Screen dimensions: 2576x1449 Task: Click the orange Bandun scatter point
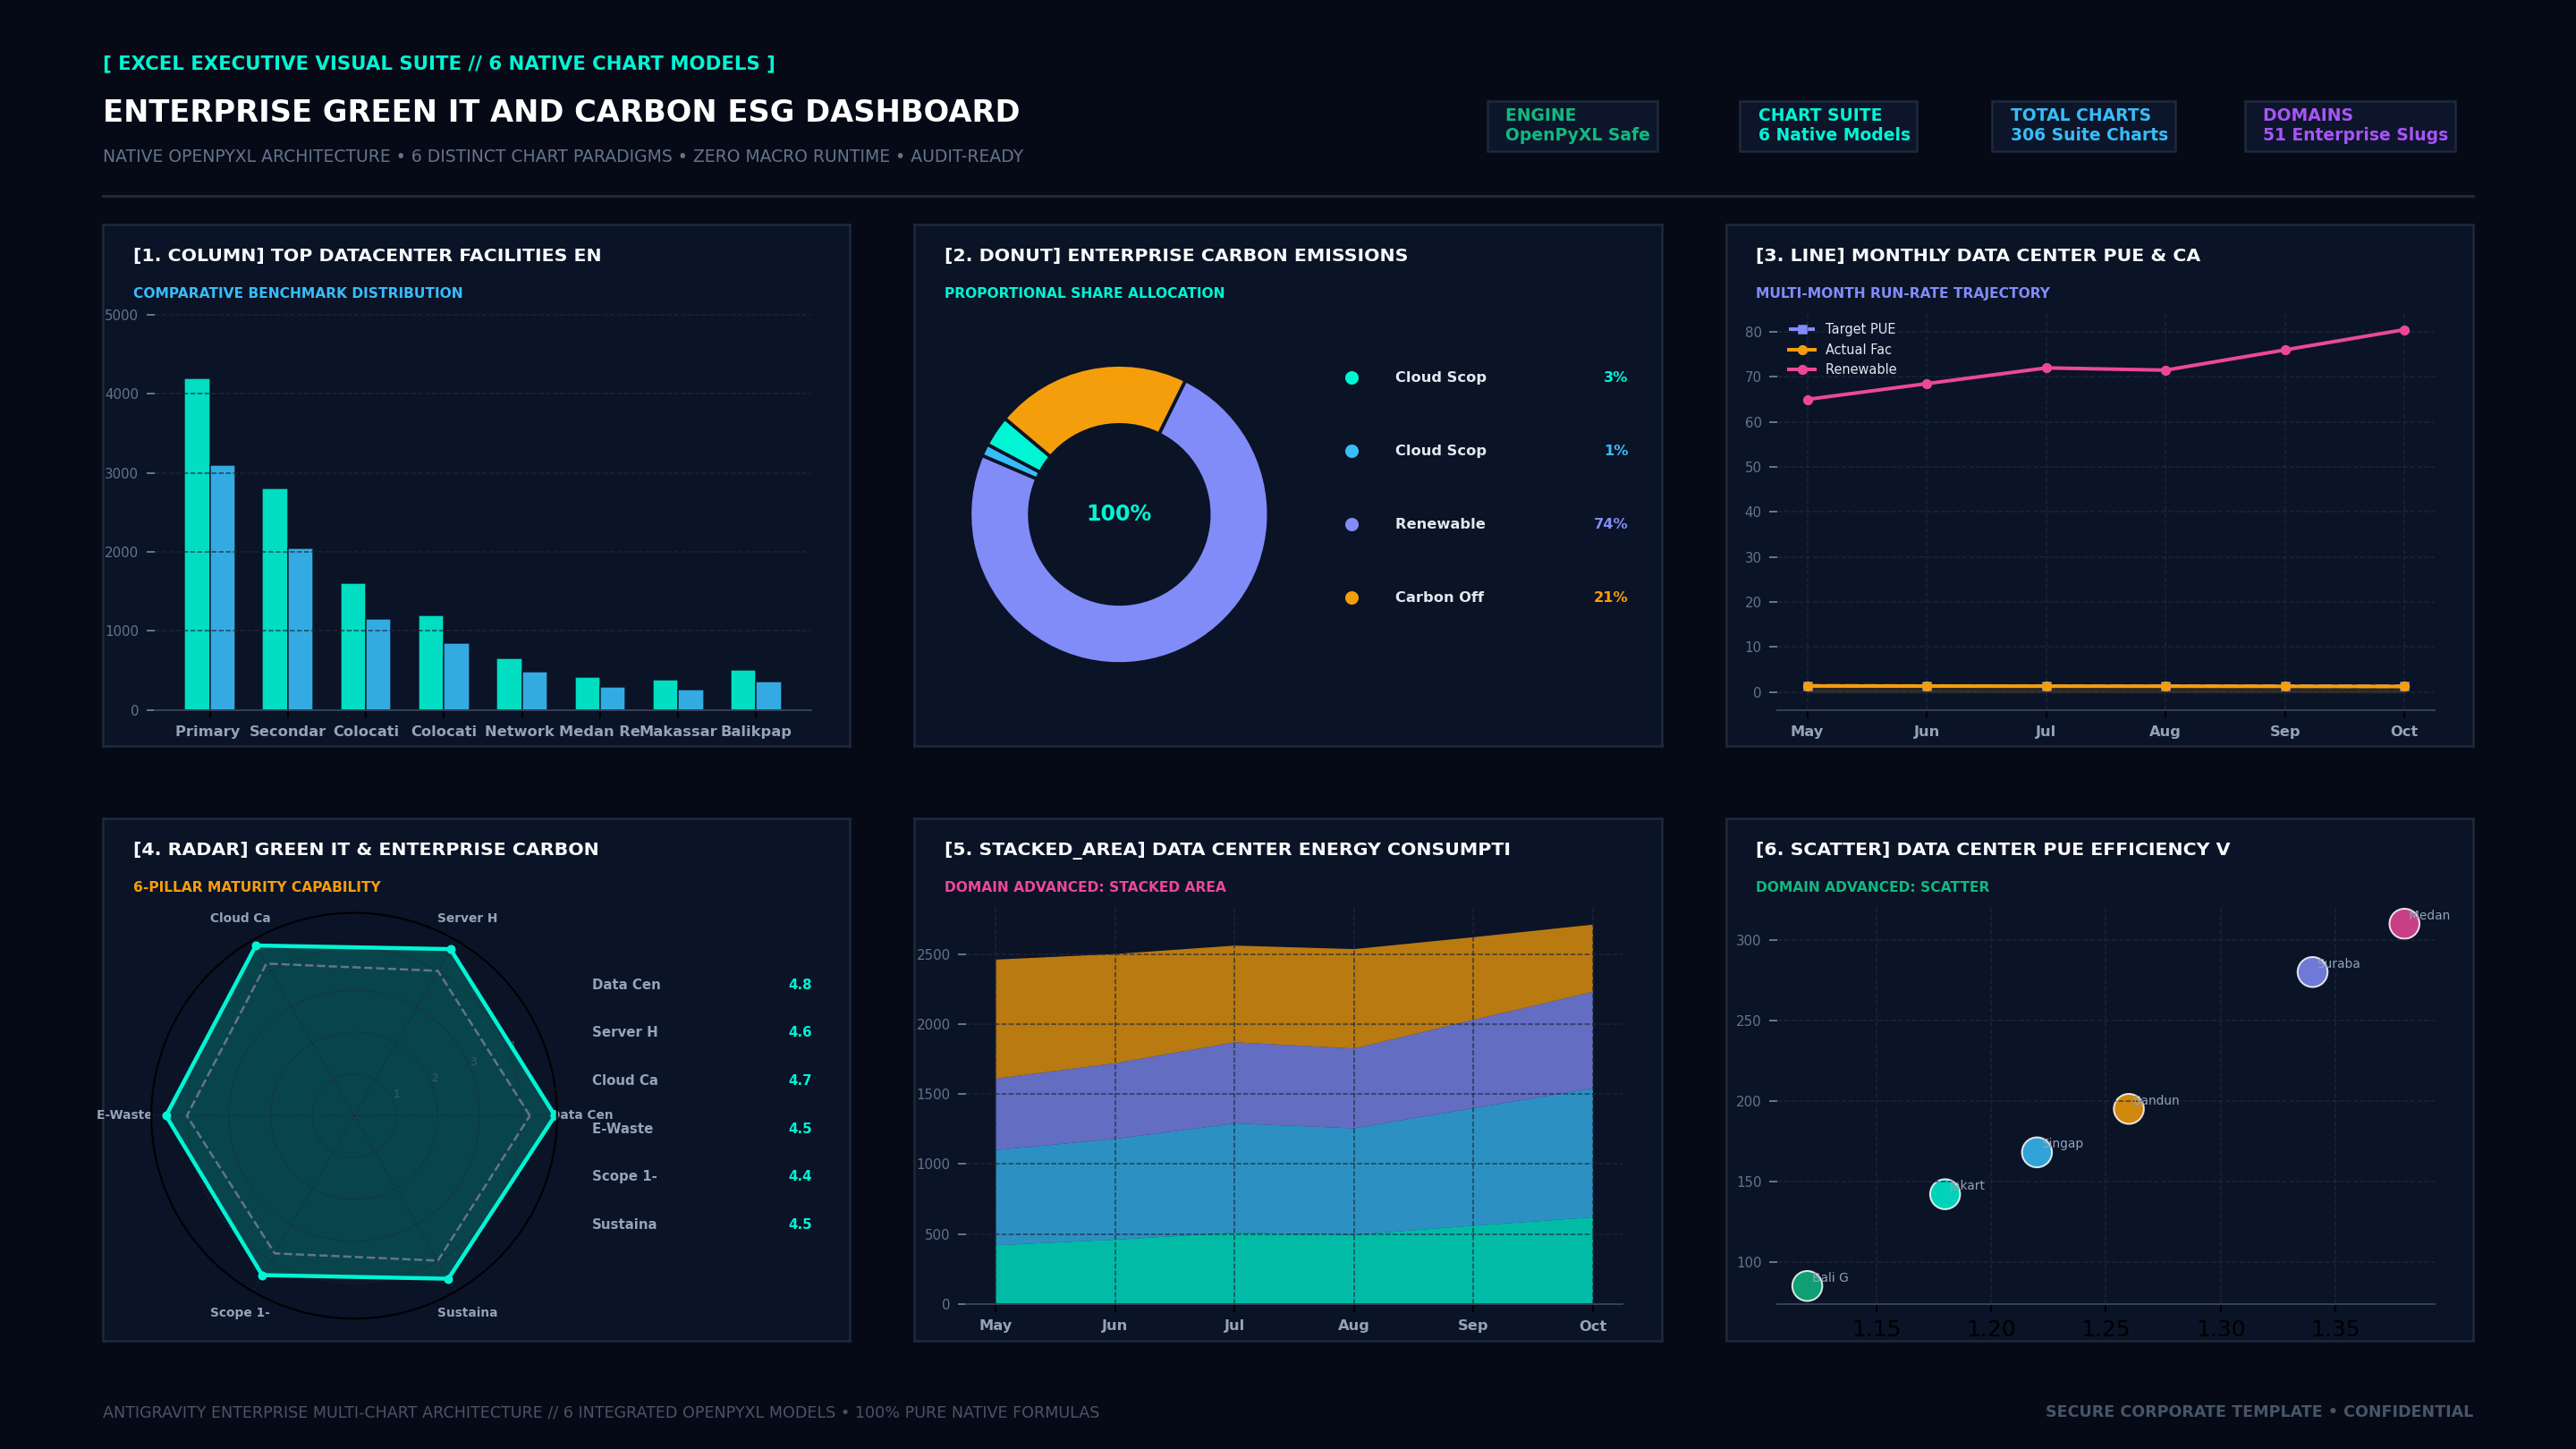coord(2128,1109)
